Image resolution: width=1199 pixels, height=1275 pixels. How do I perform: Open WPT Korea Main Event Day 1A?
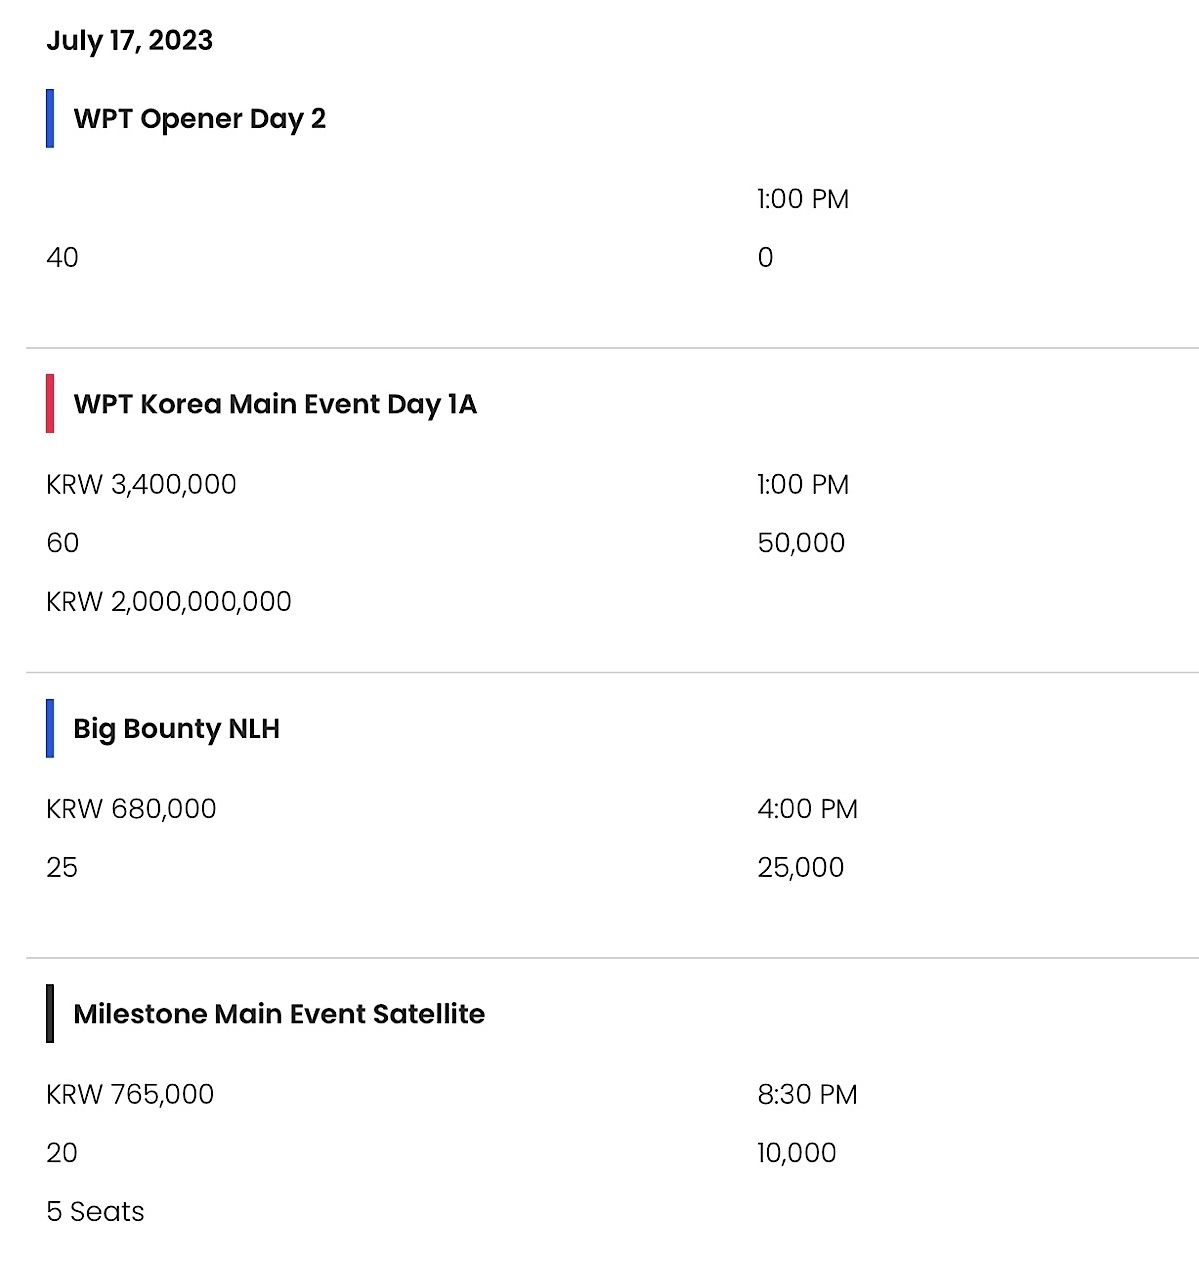(275, 404)
